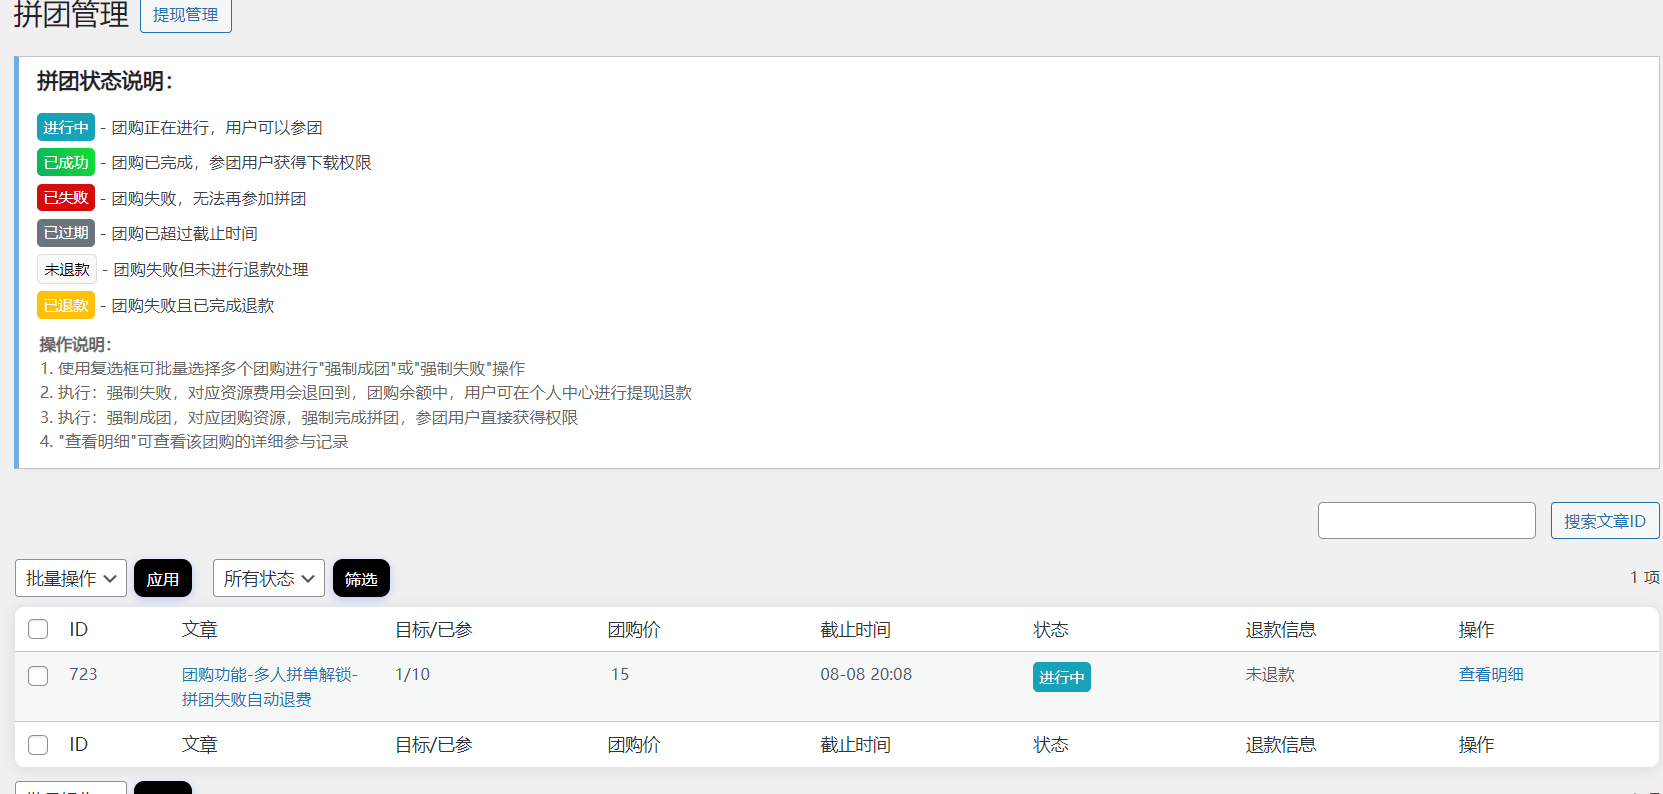Screen dimensions: 1663x794
Task: Click the 筛选 button
Action: (x=361, y=578)
